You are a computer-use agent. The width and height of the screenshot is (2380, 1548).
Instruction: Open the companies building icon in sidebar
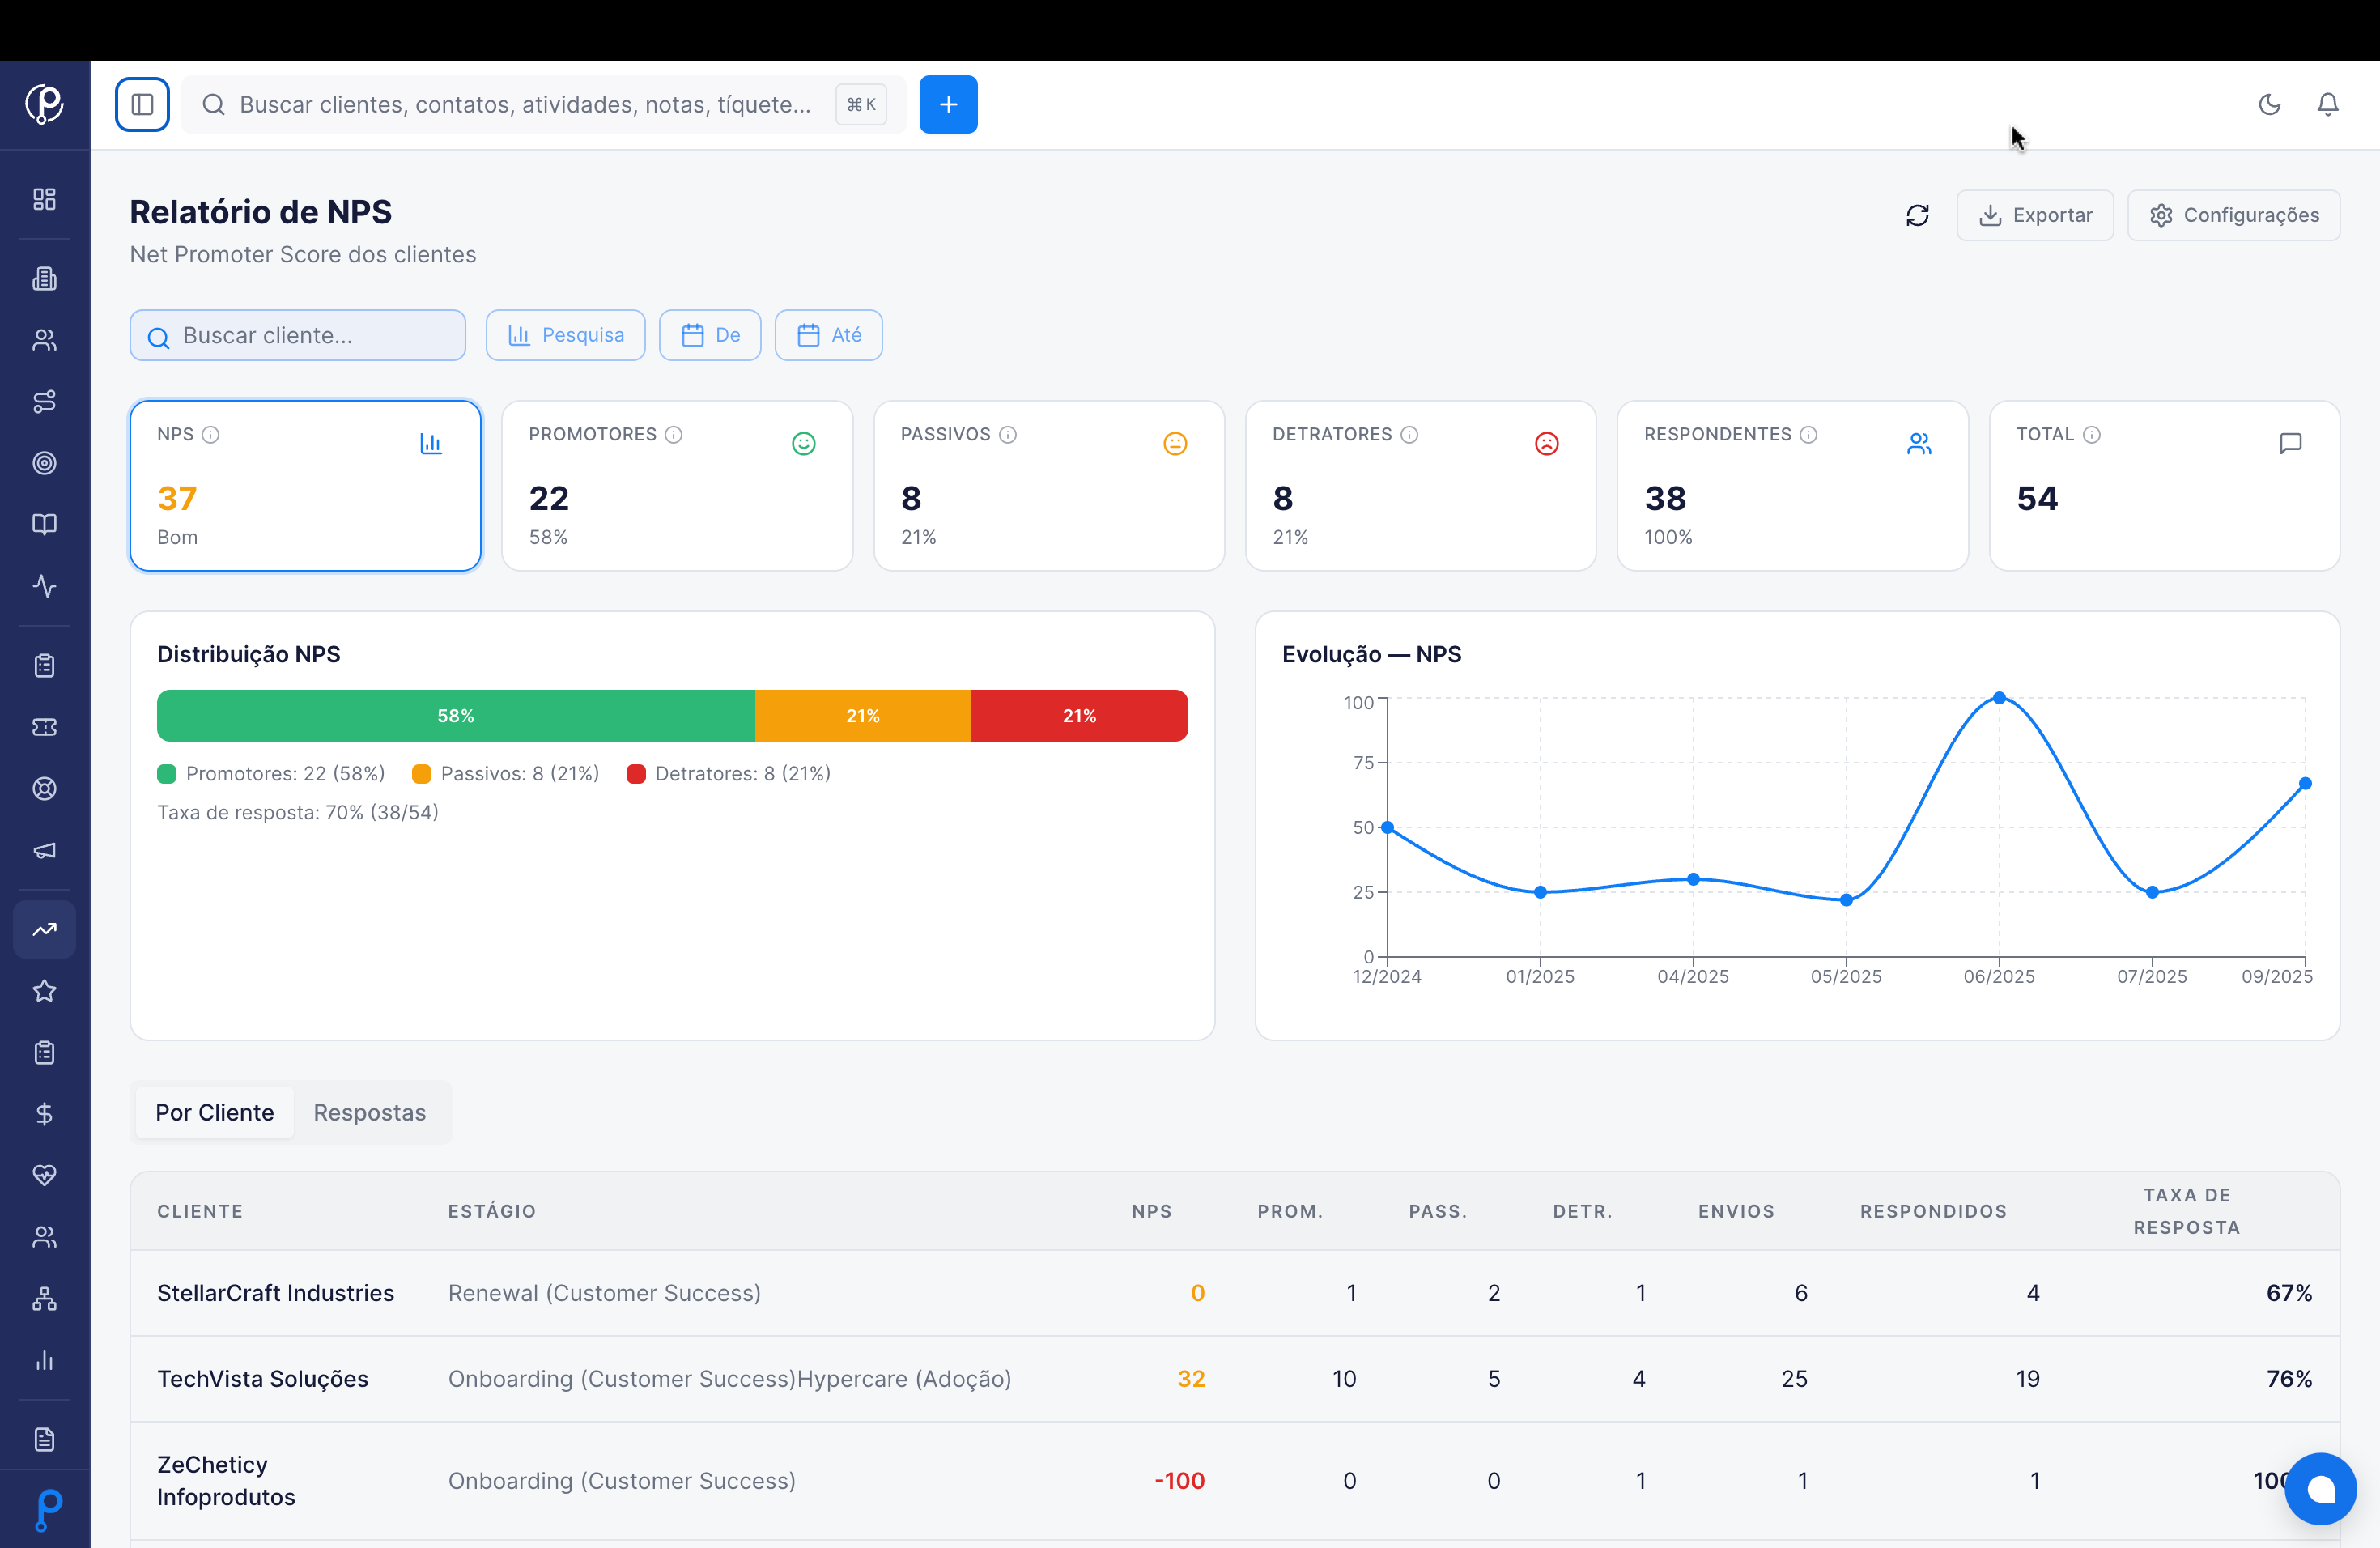(44, 279)
